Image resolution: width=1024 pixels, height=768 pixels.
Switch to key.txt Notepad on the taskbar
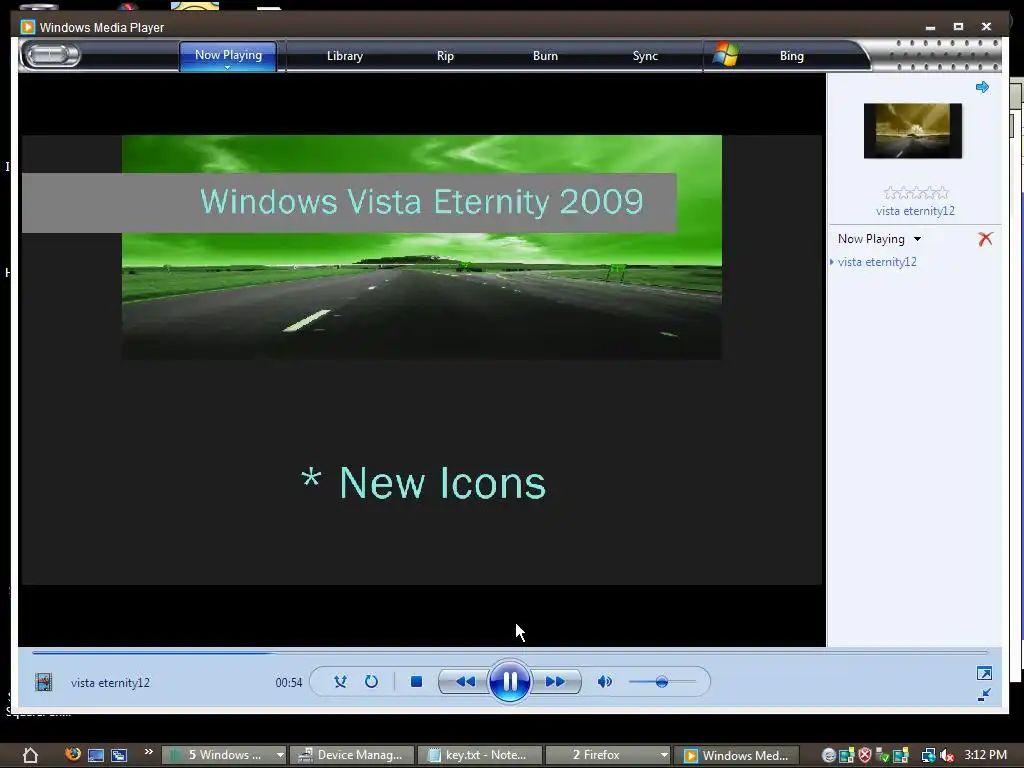click(479, 755)
